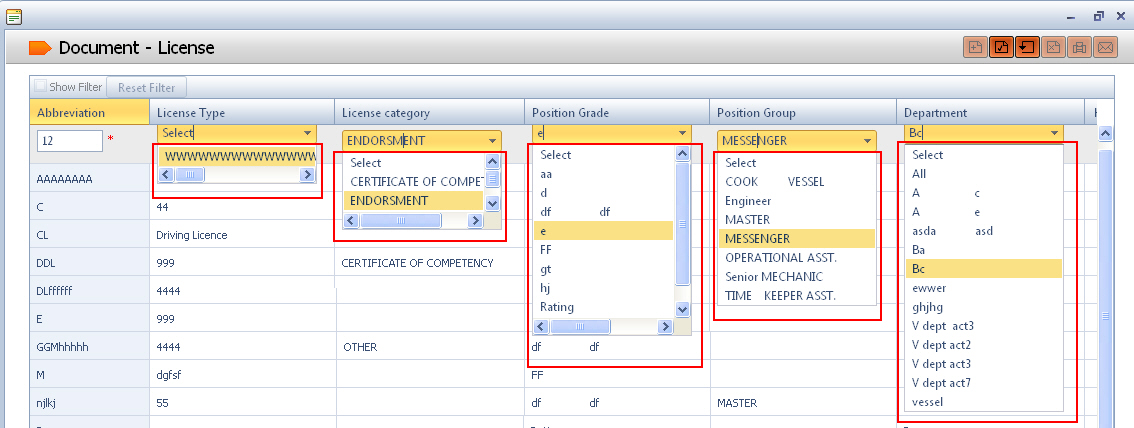
Task: Select 'Bc' in Department dropdown list
Action: [x=917, y=268]
